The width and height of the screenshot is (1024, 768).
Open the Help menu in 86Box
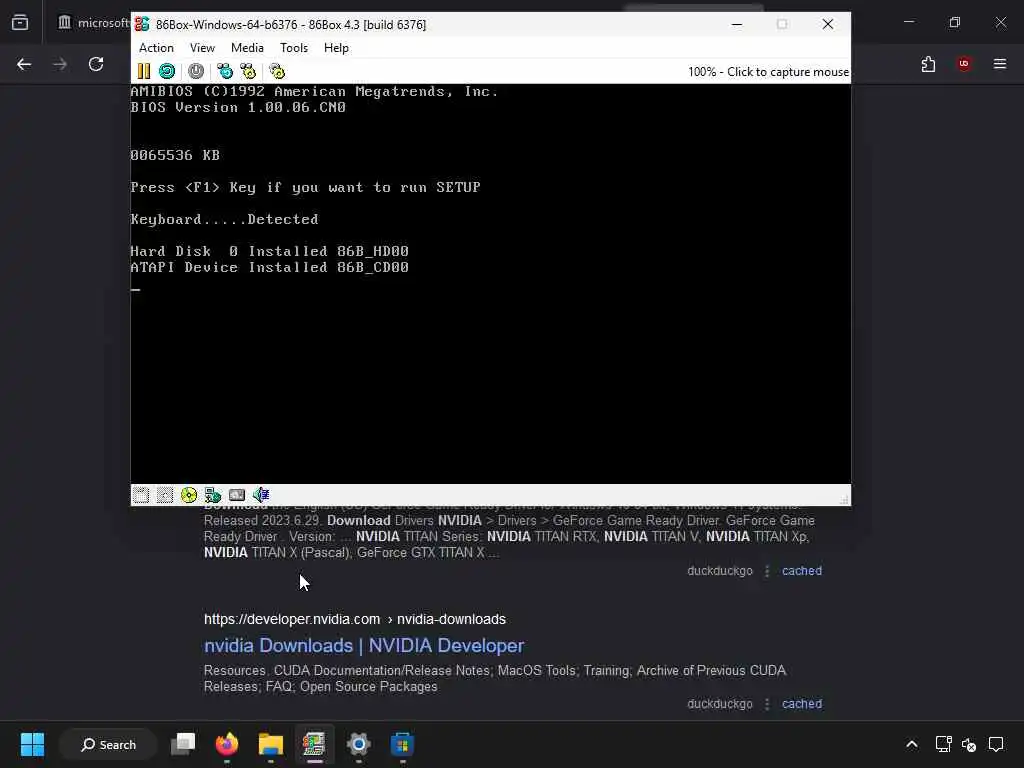[336, 48]
